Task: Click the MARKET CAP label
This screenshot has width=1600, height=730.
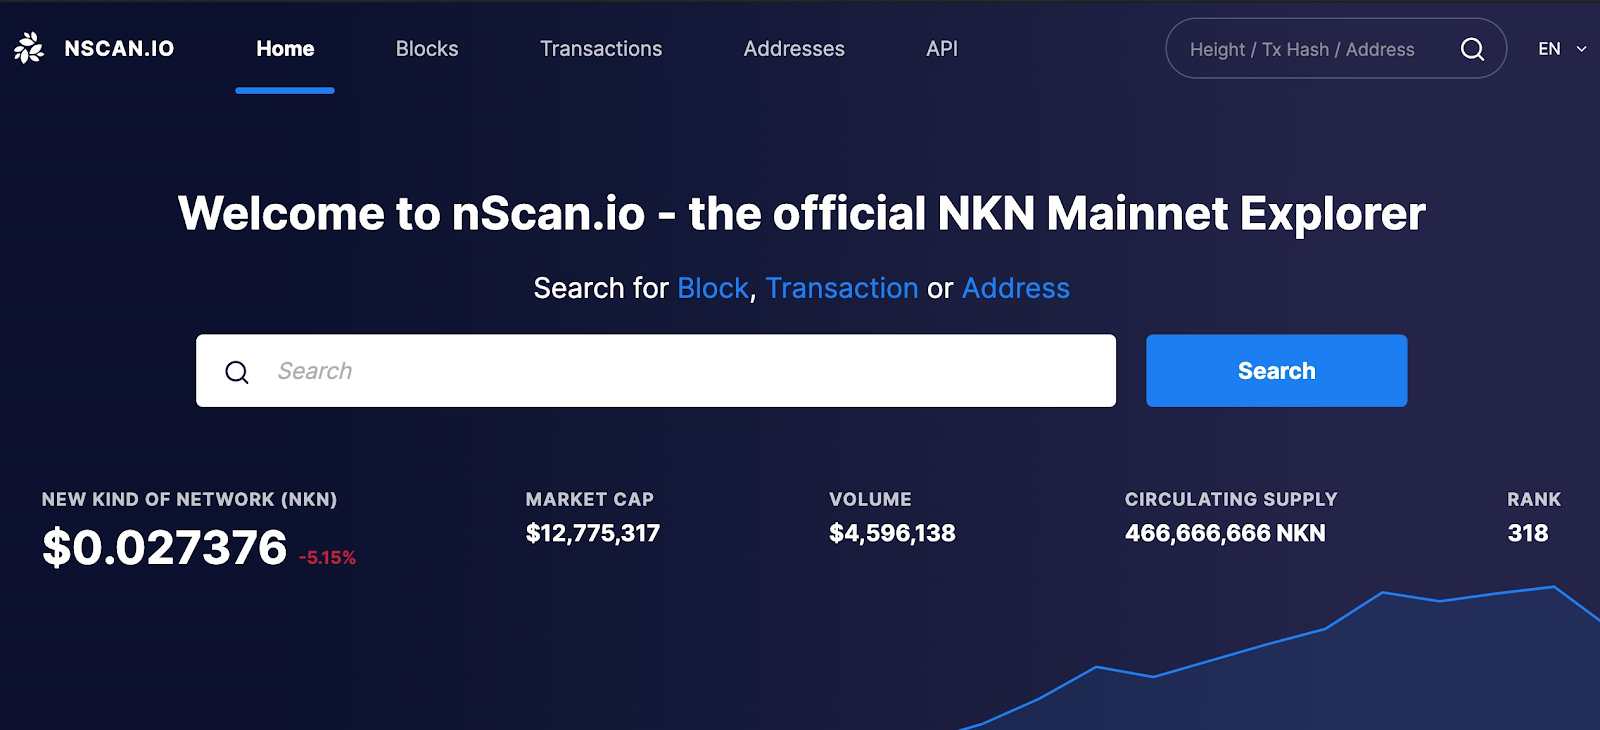Action: 590,499
